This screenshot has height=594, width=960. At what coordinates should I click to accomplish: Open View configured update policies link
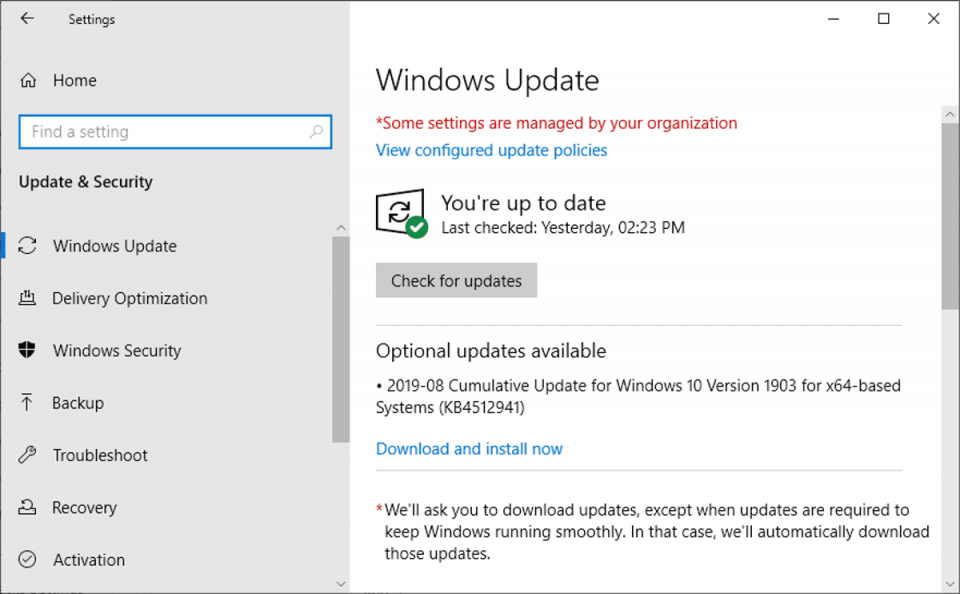[491, 150]
